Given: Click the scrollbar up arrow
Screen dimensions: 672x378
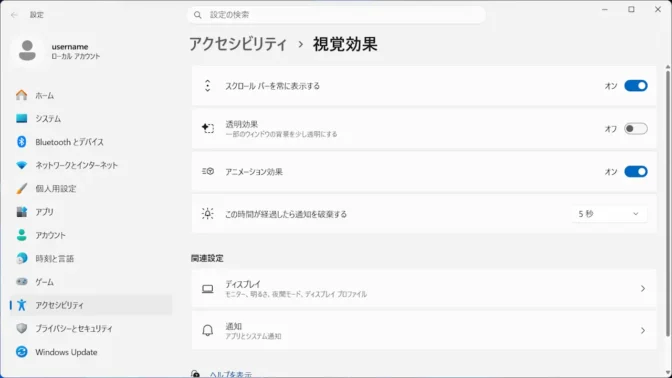Looking at the screenshot, I should click(668, 67).
